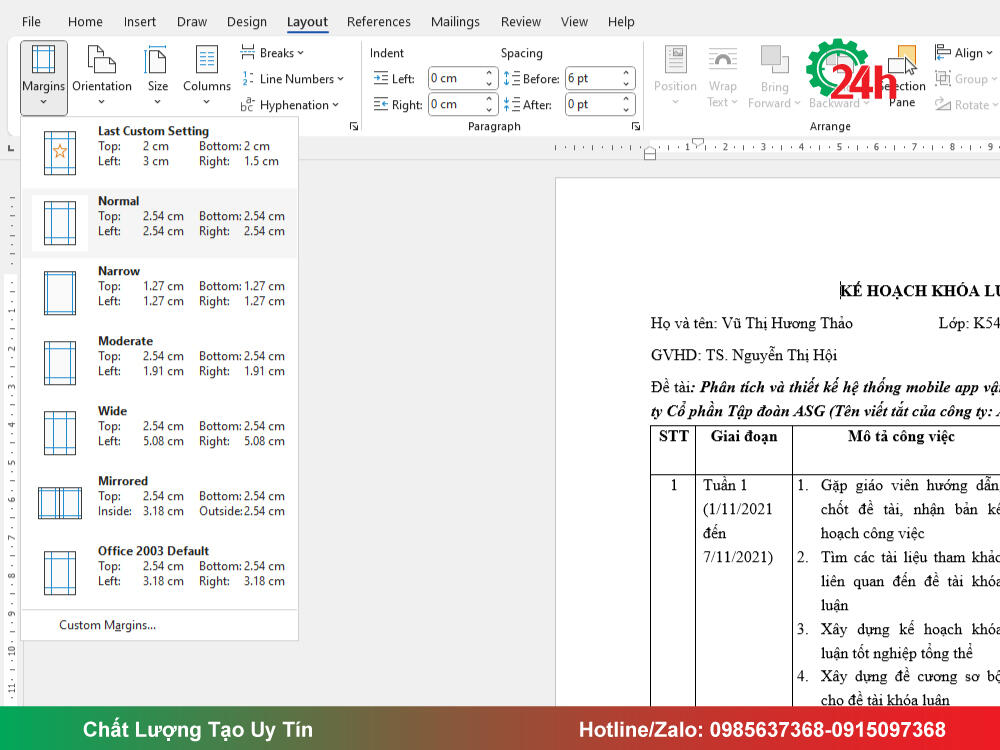Switch to the Design tab
This screenshot has height=750, width=1000.
[247, 22]
